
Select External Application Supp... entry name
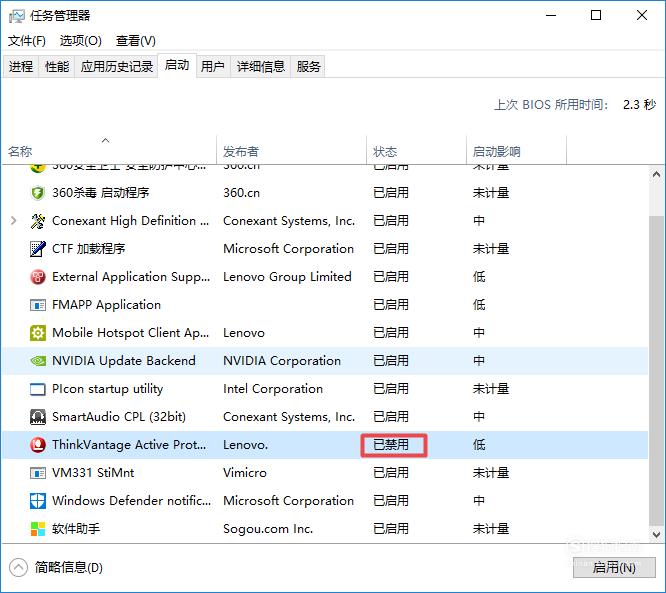(131, 277)
